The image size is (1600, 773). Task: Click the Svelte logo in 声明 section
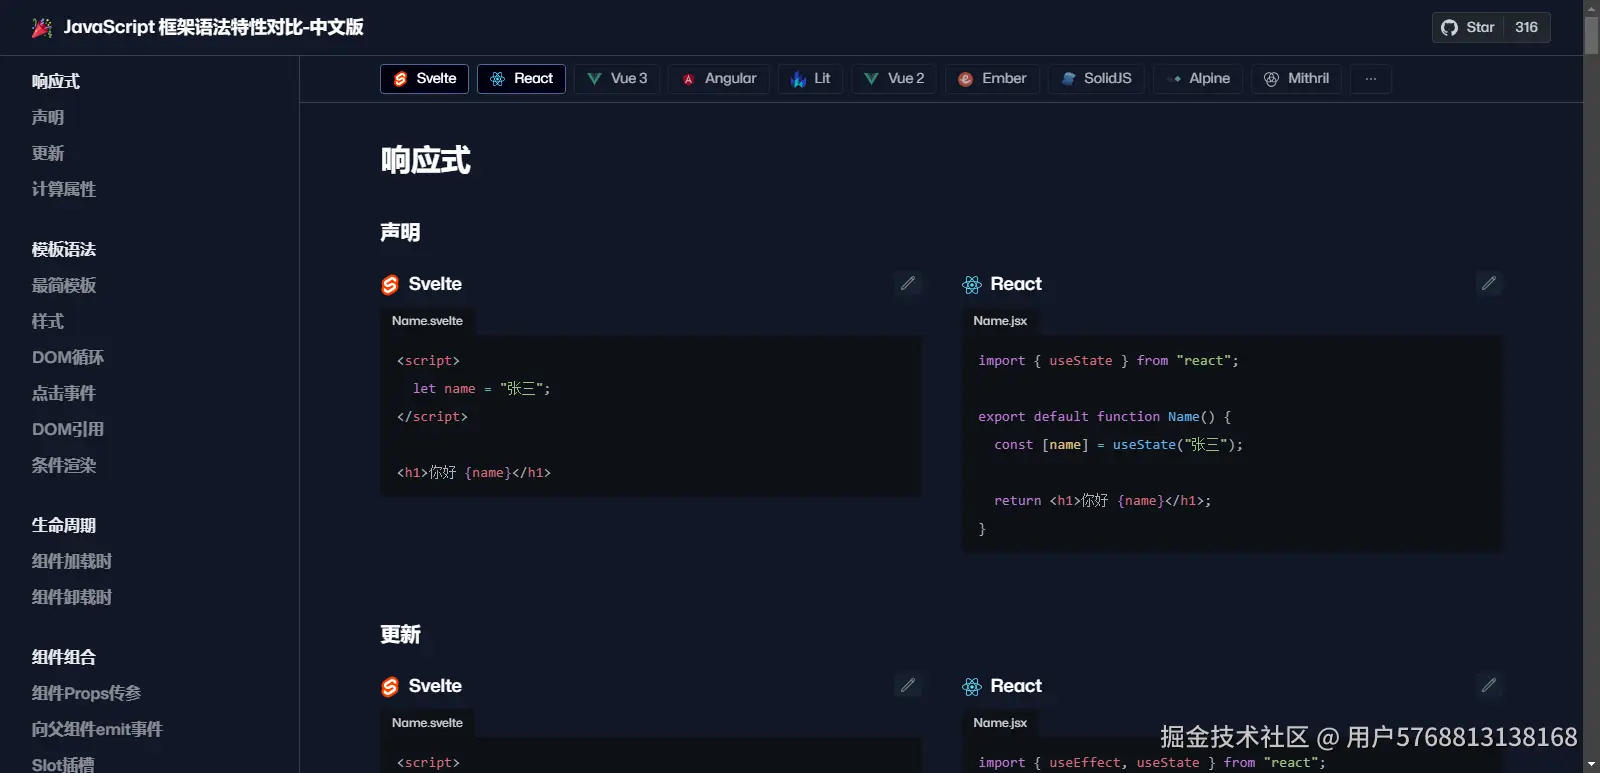390,285
